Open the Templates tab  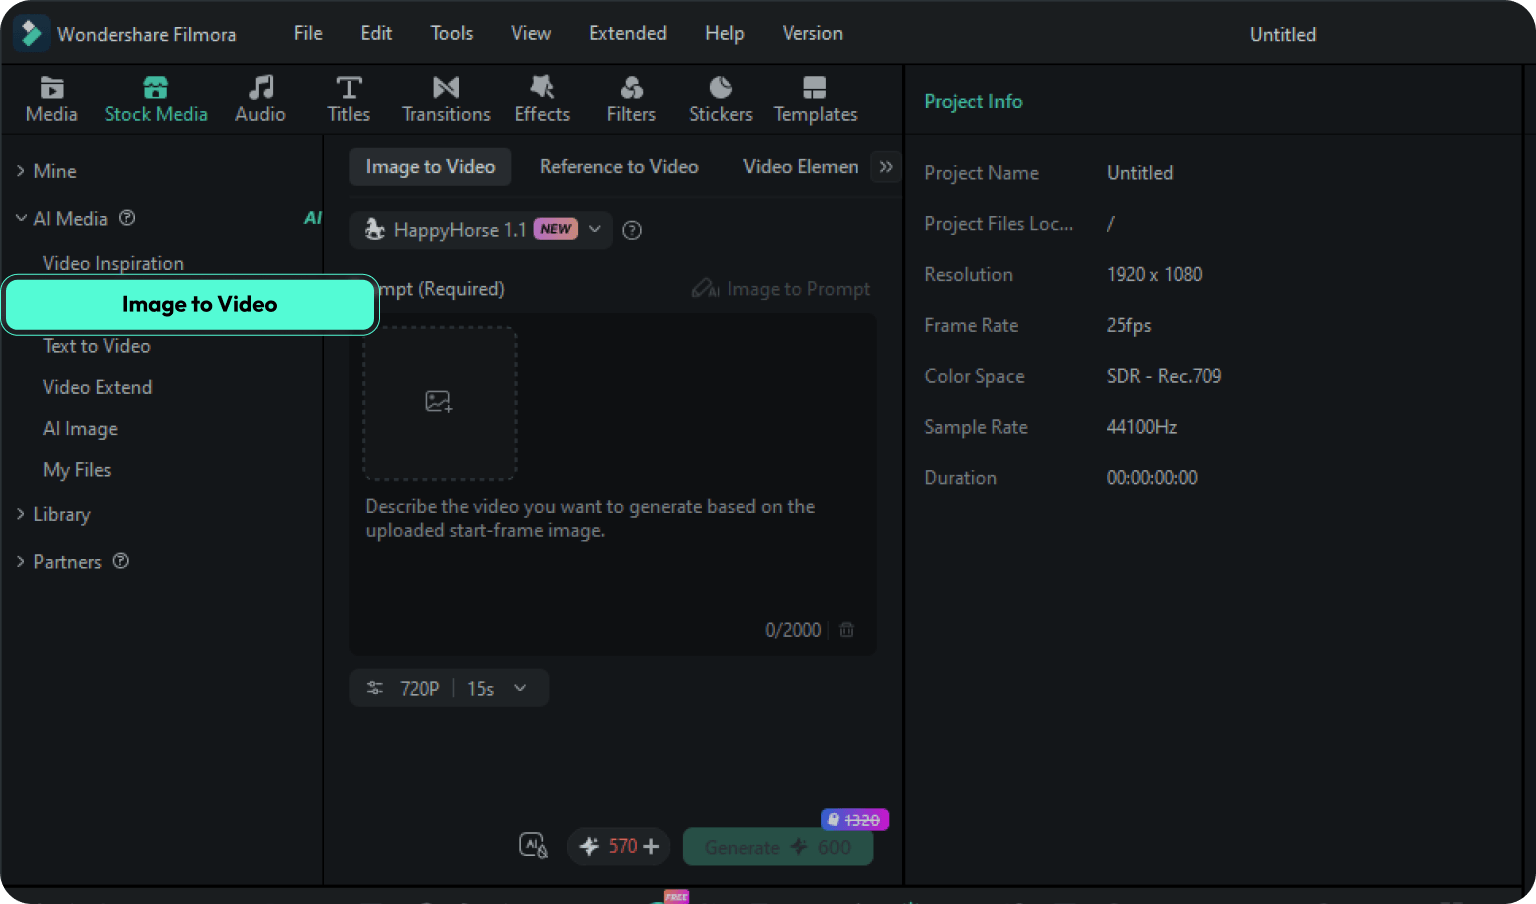click(x=815, y=100)
